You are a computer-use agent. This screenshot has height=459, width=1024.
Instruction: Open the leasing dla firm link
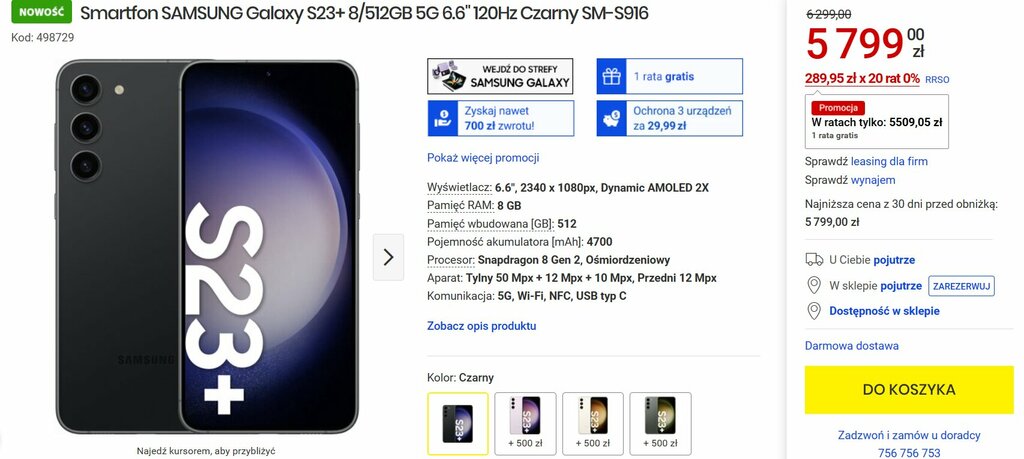(889, 161)
